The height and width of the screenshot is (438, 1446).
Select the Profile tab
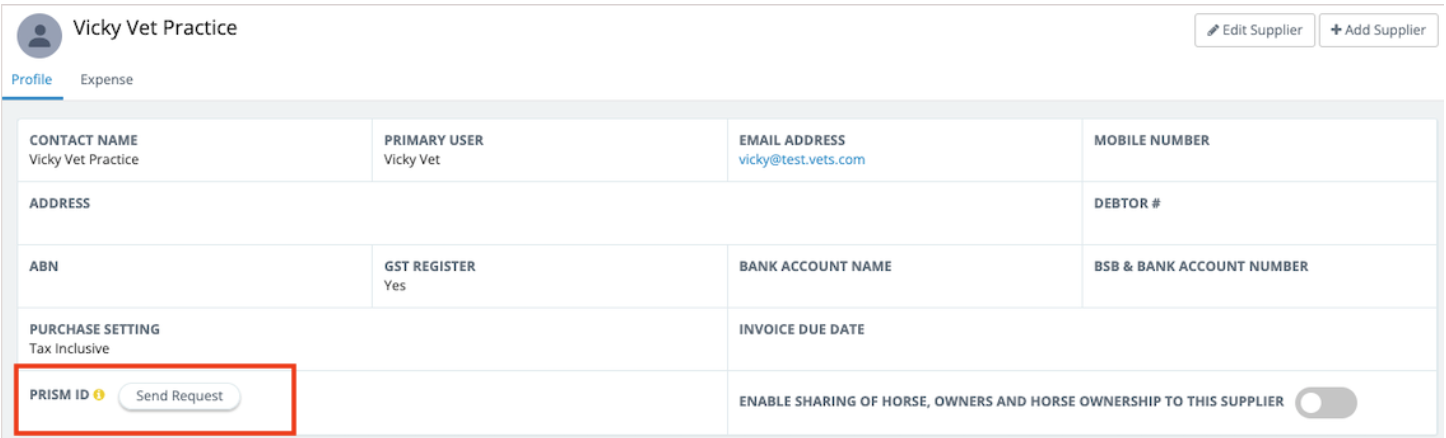(x=32, y=80)
